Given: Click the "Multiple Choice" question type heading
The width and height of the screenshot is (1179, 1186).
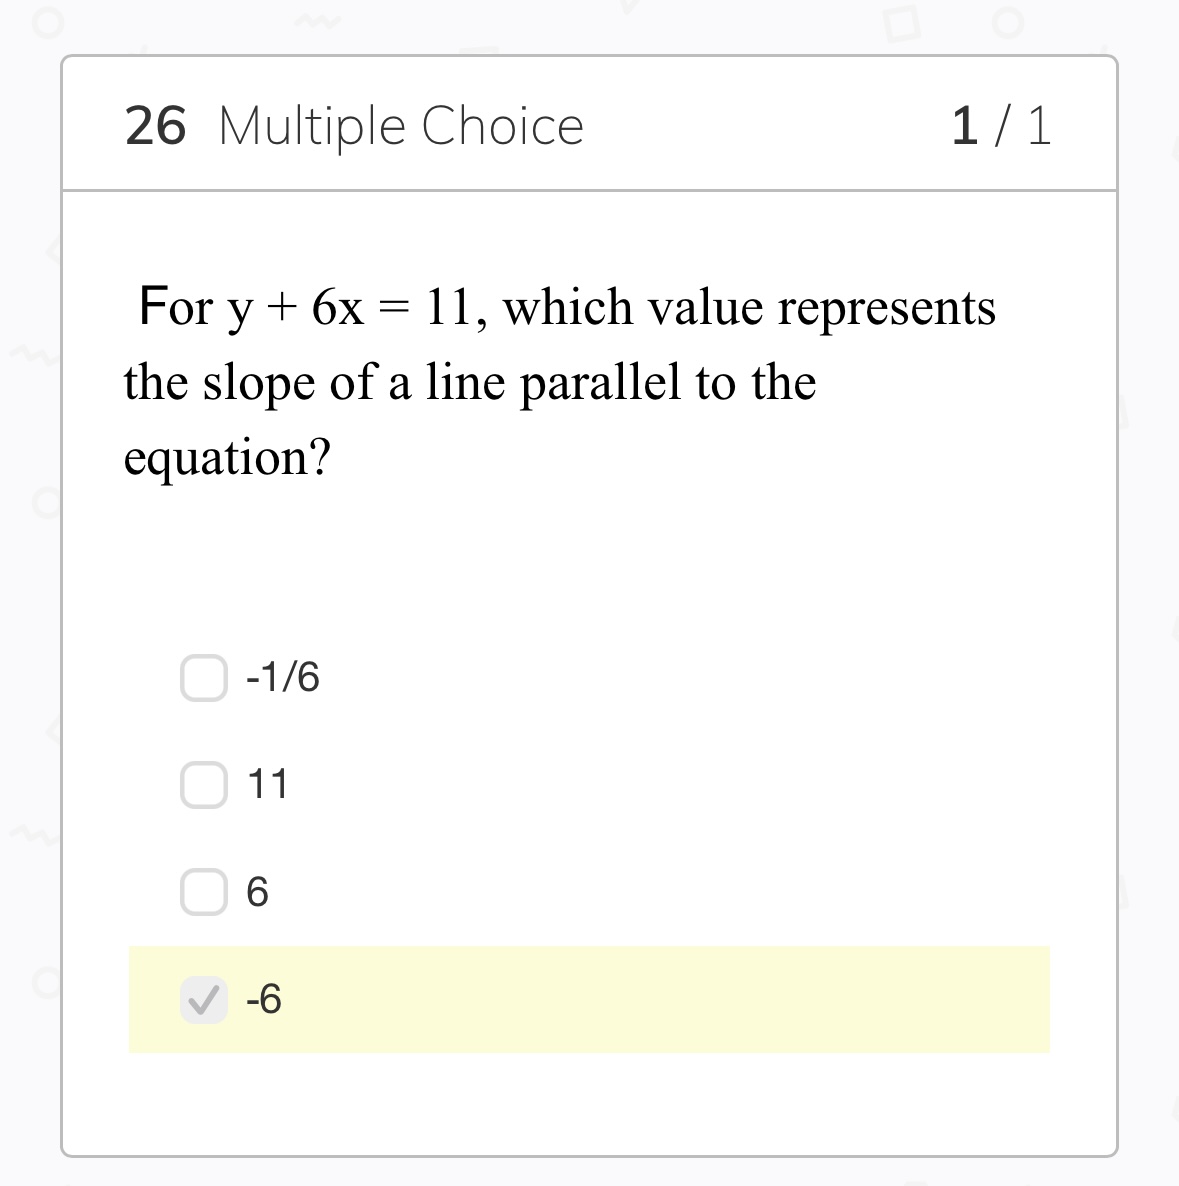Looking at the screenshot, I should 400,126.
